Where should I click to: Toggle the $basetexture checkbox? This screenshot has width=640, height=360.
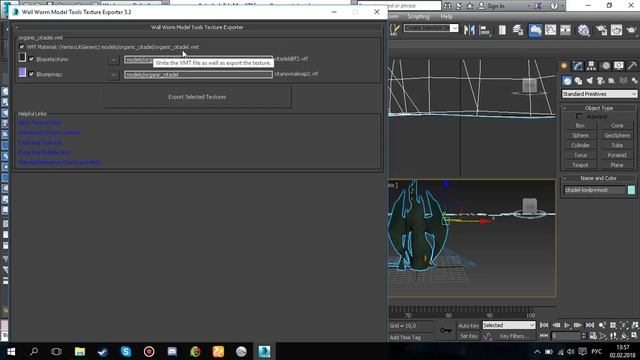tap(31, 59)
